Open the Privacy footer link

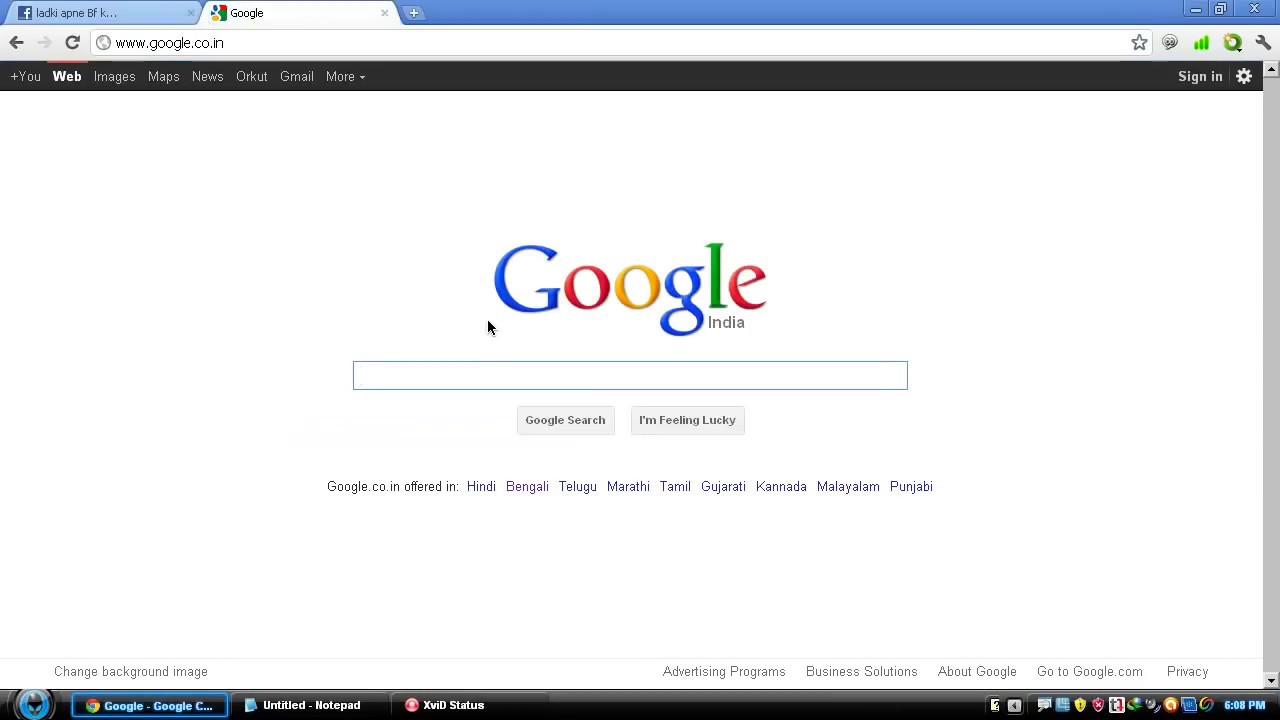click(1187, 672)
